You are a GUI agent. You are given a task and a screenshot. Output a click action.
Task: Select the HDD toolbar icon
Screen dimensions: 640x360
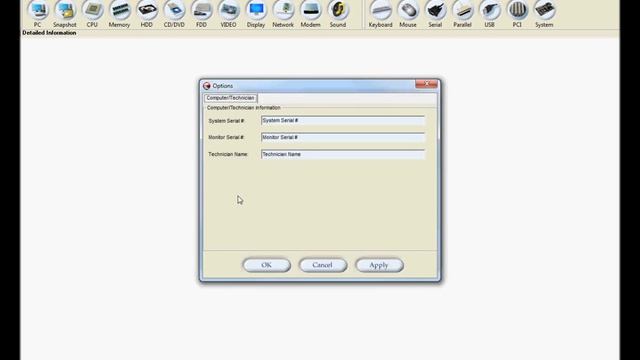click(x=147, y=11)
